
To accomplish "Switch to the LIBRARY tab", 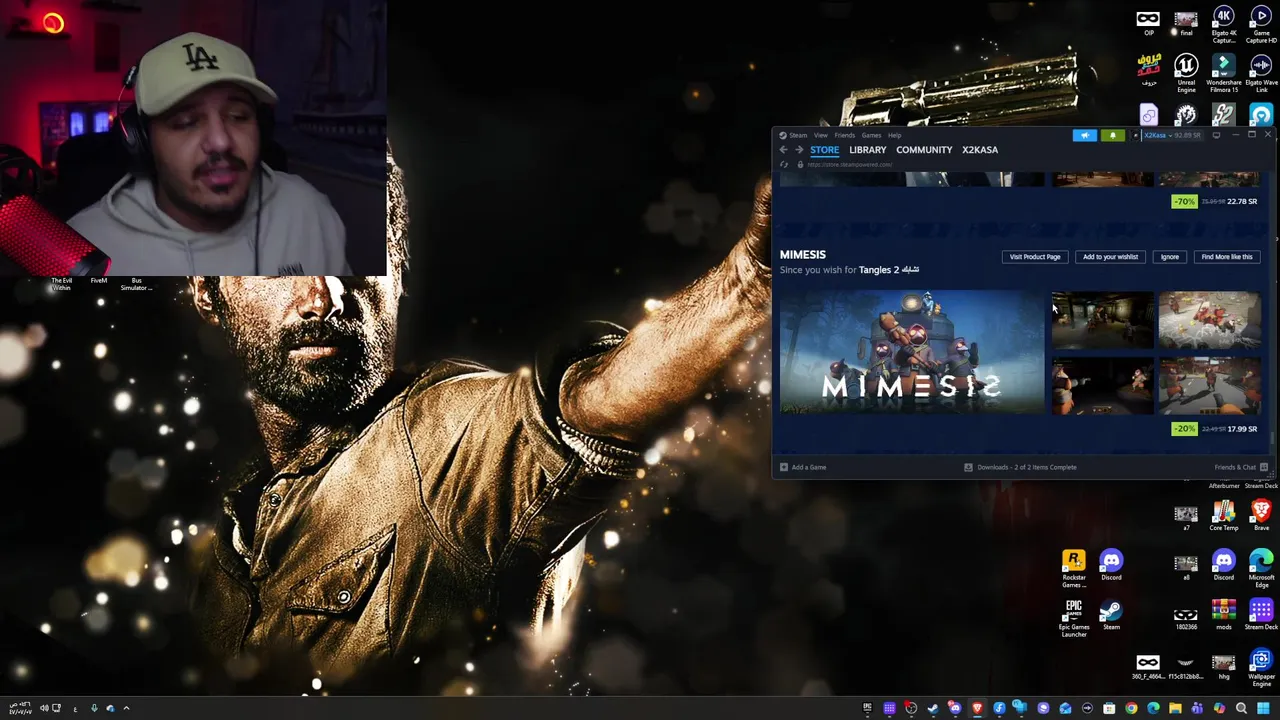I will tap(868, 150).
